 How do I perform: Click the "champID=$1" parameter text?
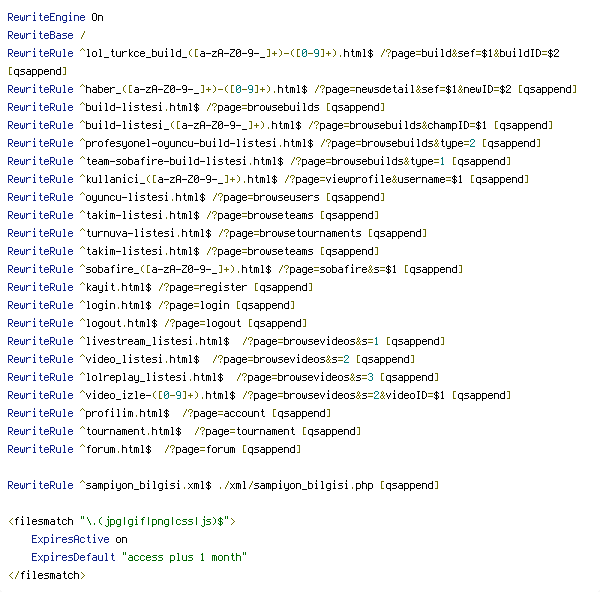[457, 126]
